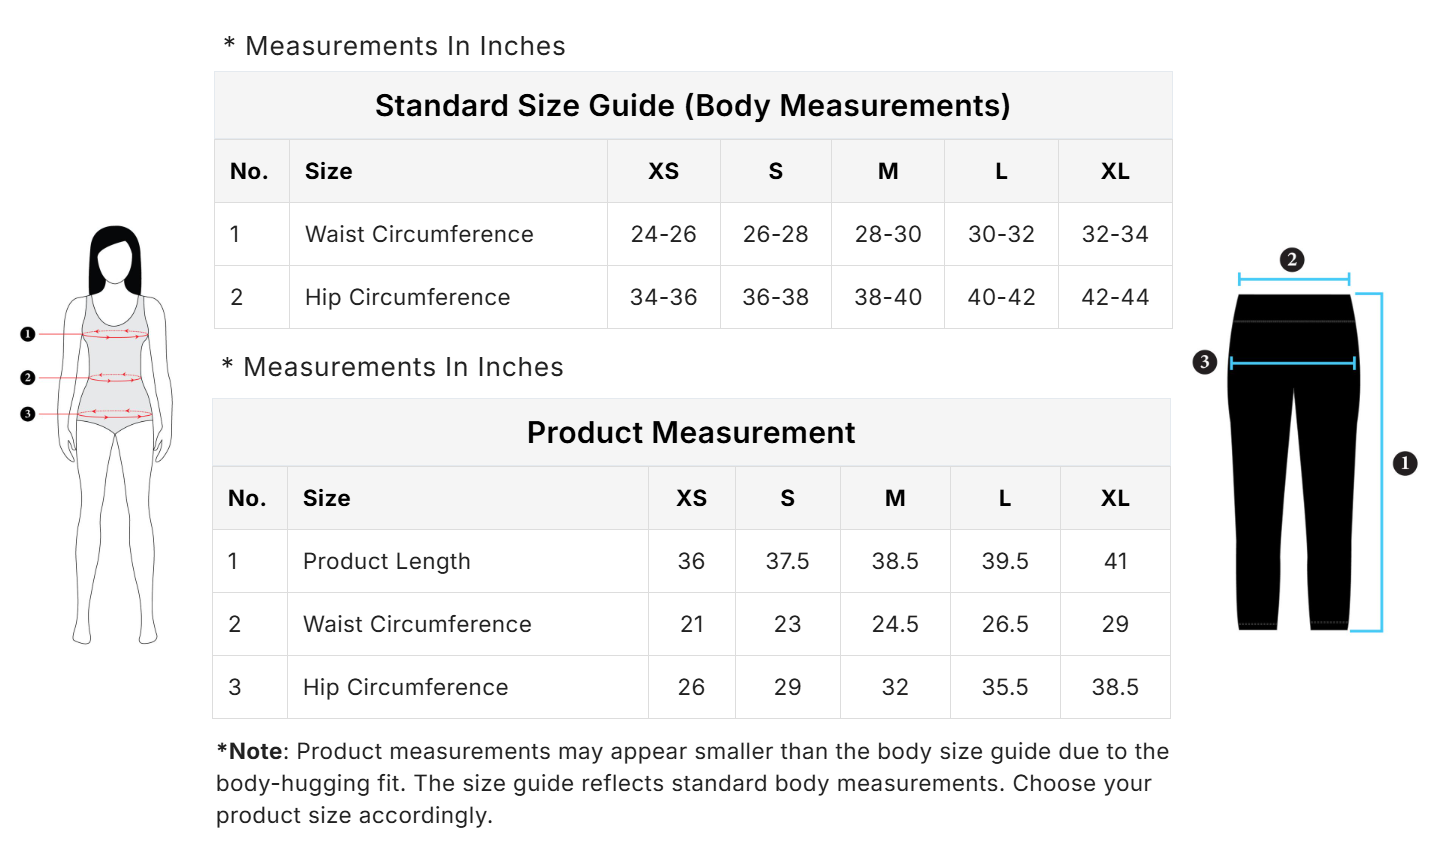Click the Hip Circumference label in the Standard Size Guide
Screen dimensions: 1456x864
(x=408, y=298)
